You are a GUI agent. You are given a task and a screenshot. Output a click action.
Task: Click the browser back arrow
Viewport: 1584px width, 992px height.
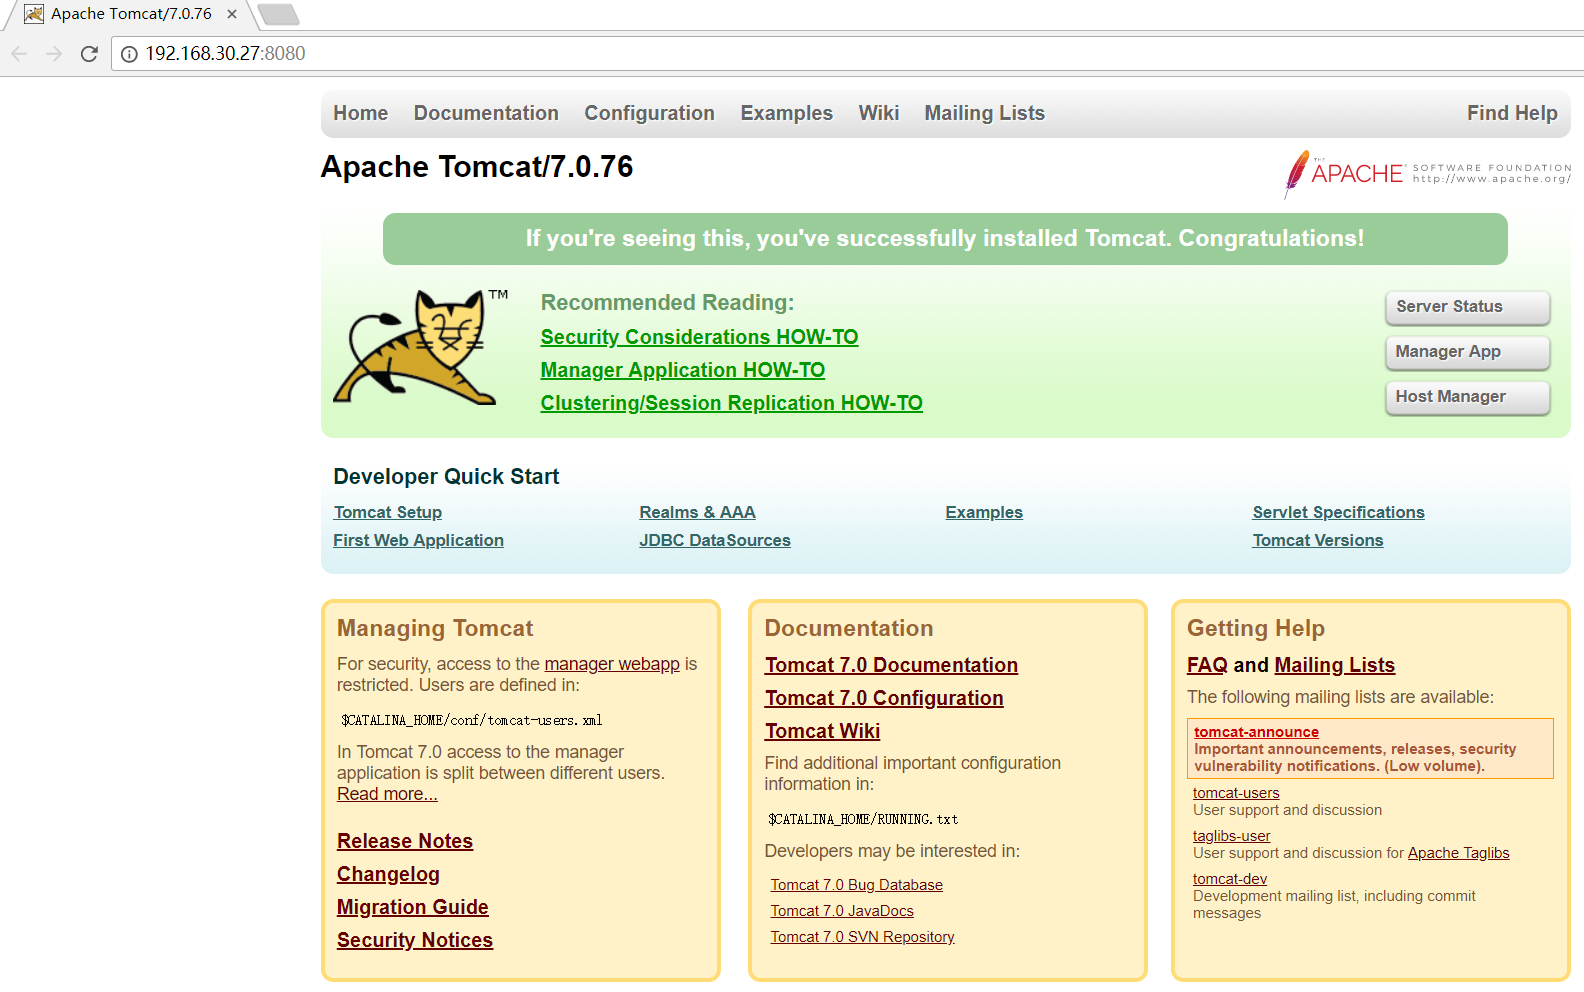19,54
